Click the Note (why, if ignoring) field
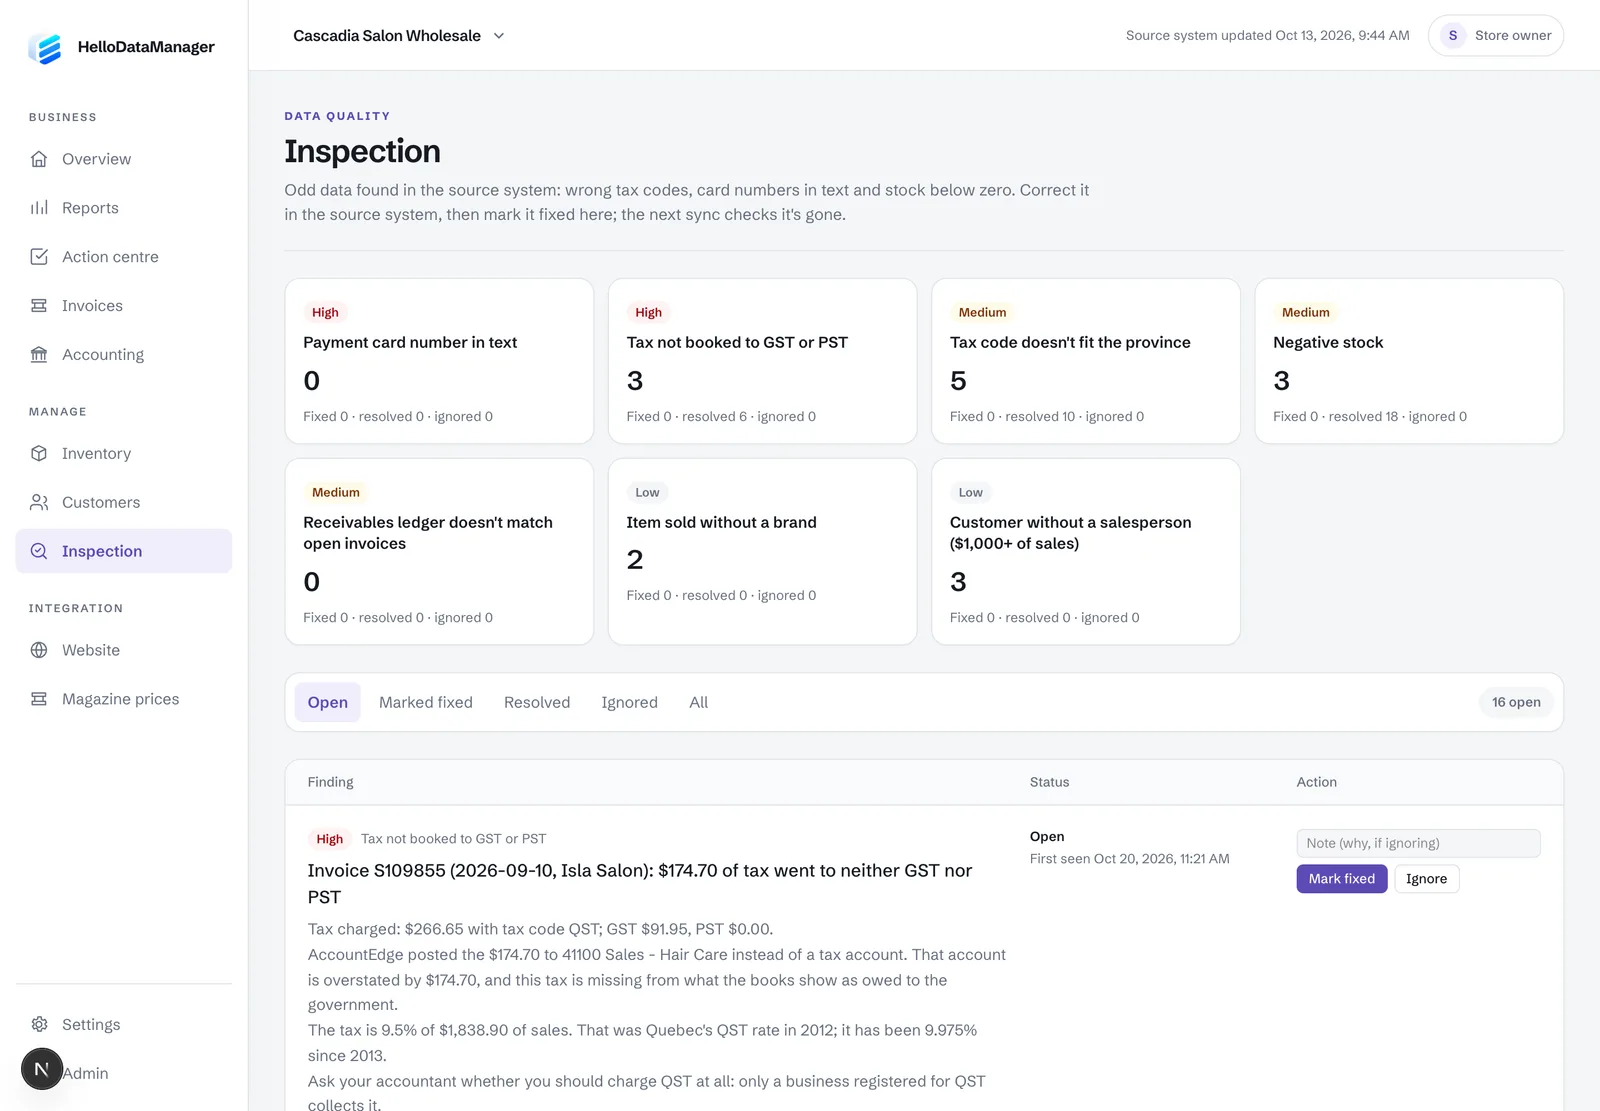Screen dimensions: 1600x1111 pos(1418,843)
